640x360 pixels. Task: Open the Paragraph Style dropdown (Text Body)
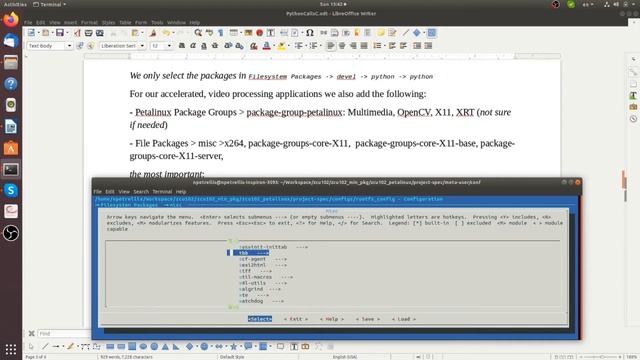(69, 46)
